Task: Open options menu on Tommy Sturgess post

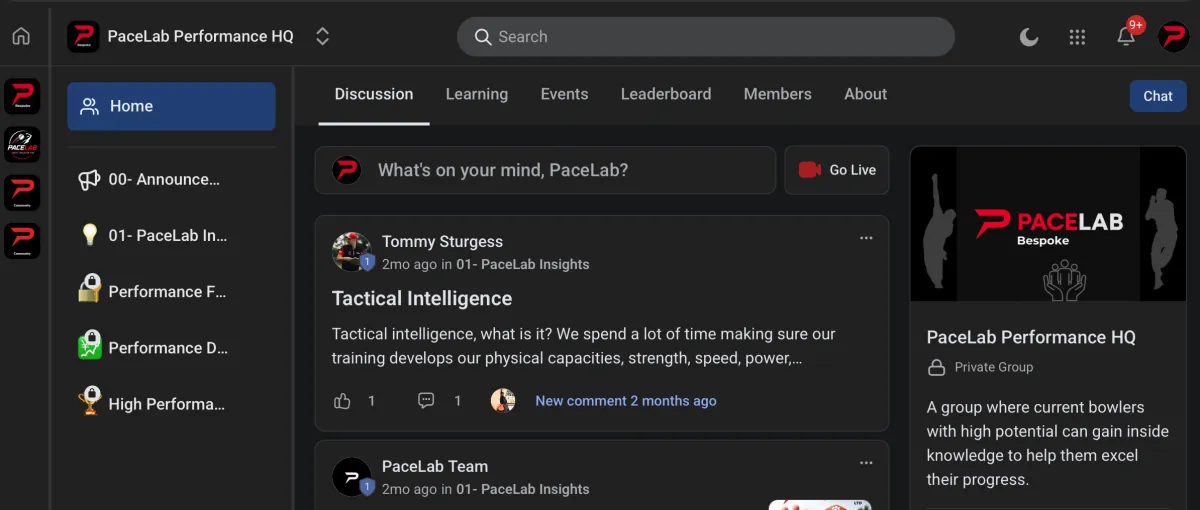Action: coord(866,238)
